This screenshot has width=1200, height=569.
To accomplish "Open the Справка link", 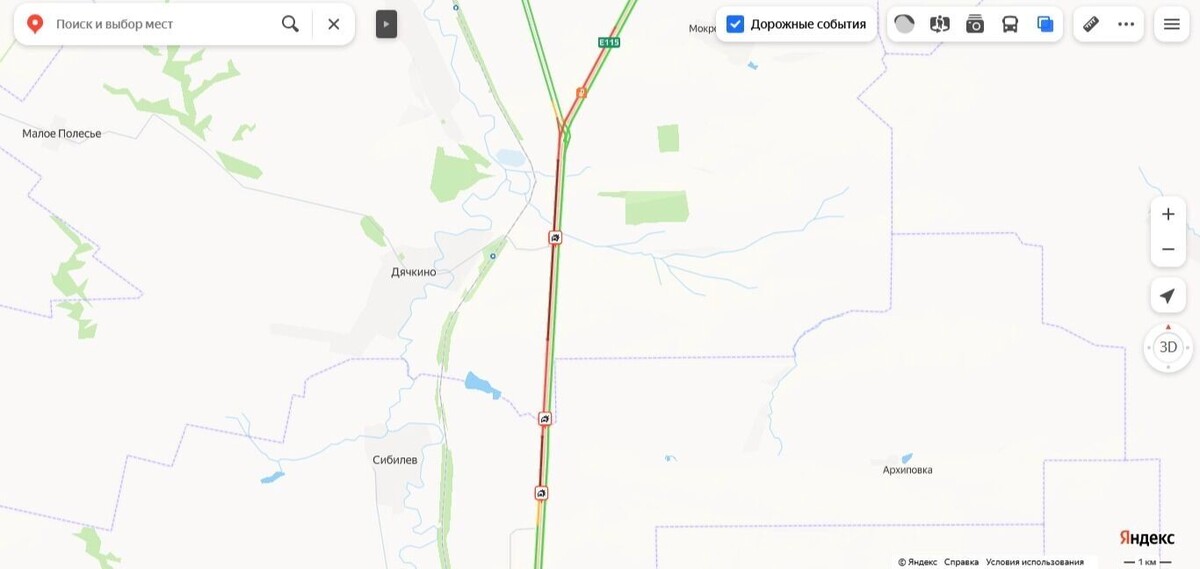I will (x=962, y=562).
